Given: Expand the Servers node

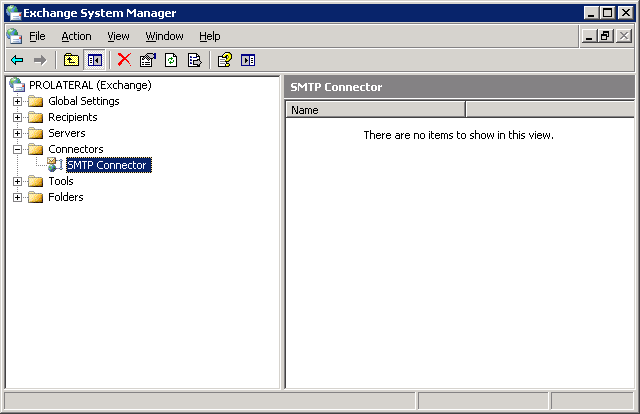Looking at the screenshot, I should click(x=17, y=133).
